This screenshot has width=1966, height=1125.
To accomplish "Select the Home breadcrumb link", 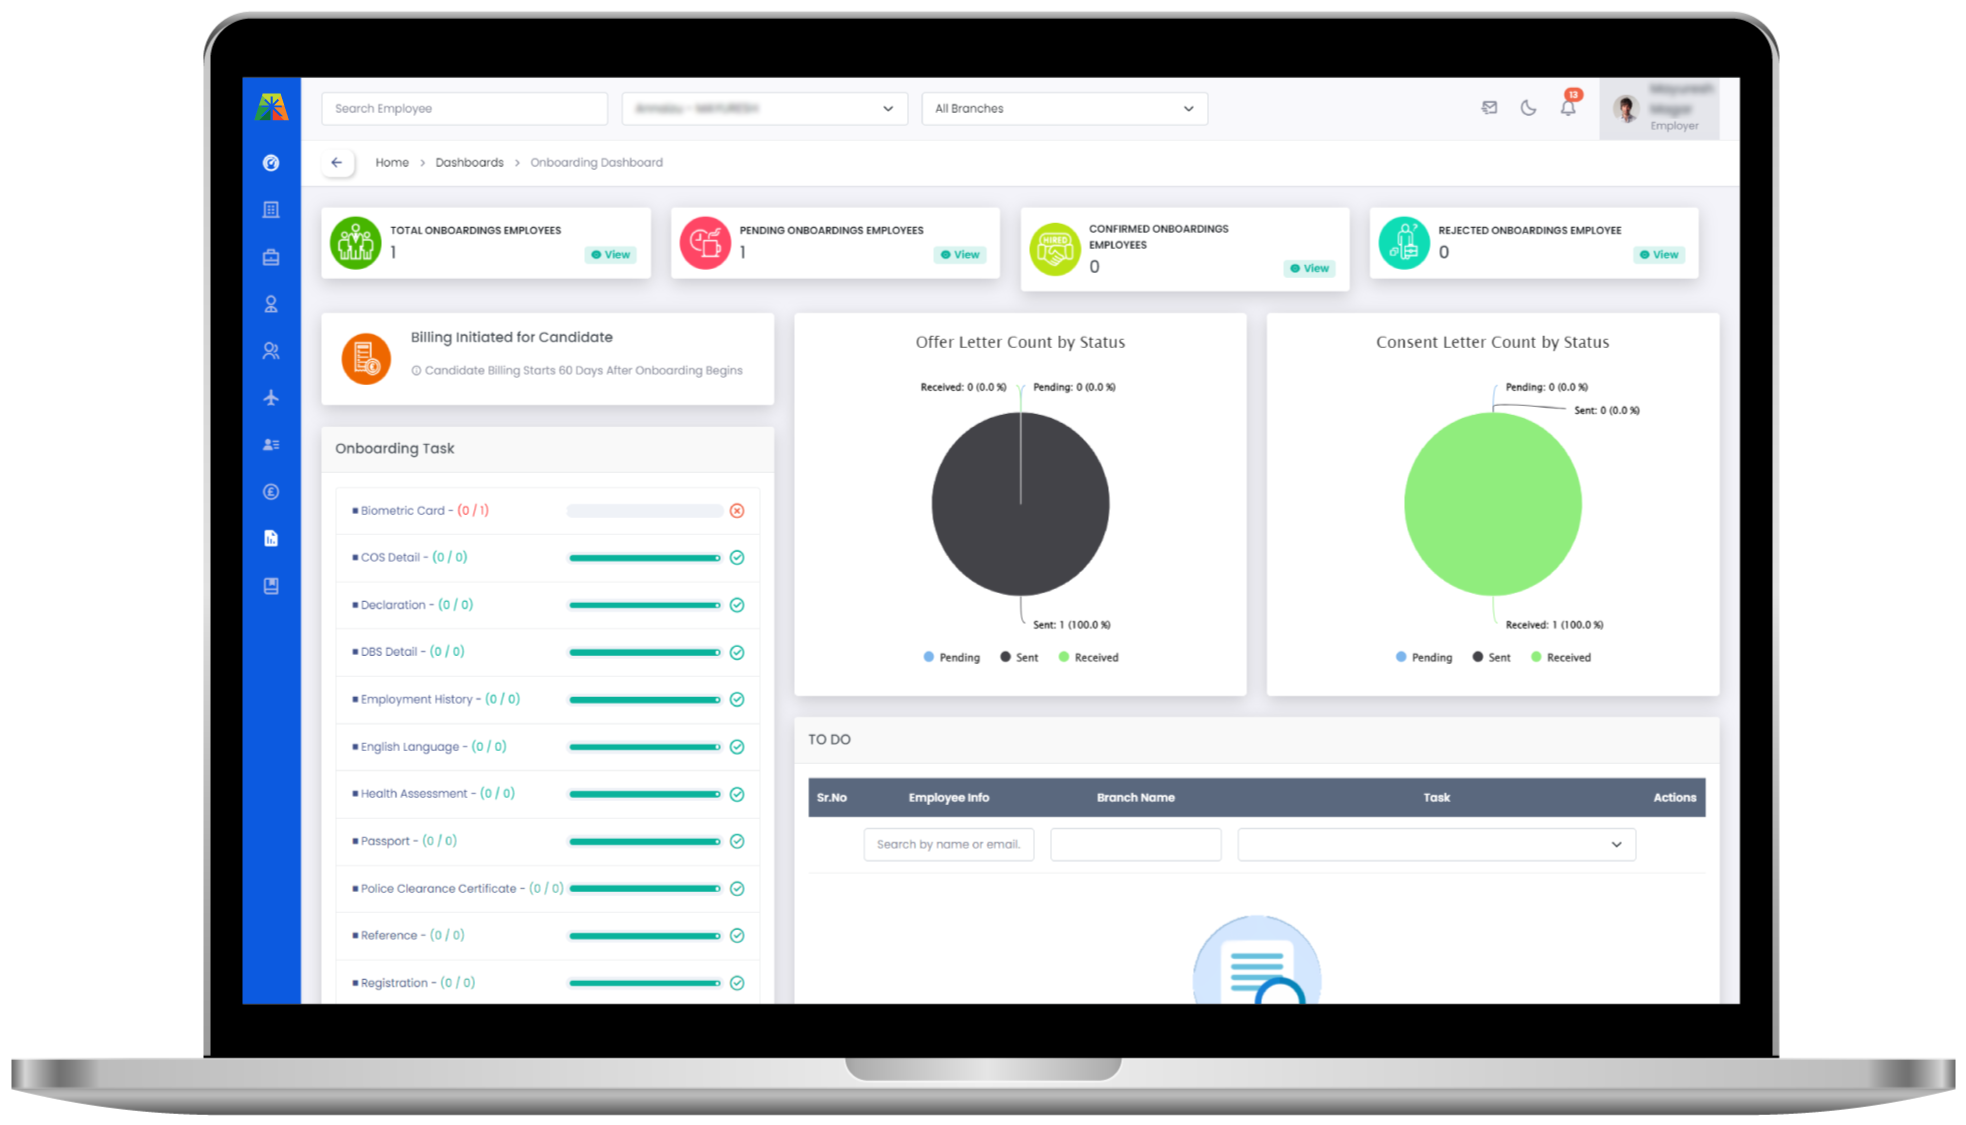I will coord(392,162).
